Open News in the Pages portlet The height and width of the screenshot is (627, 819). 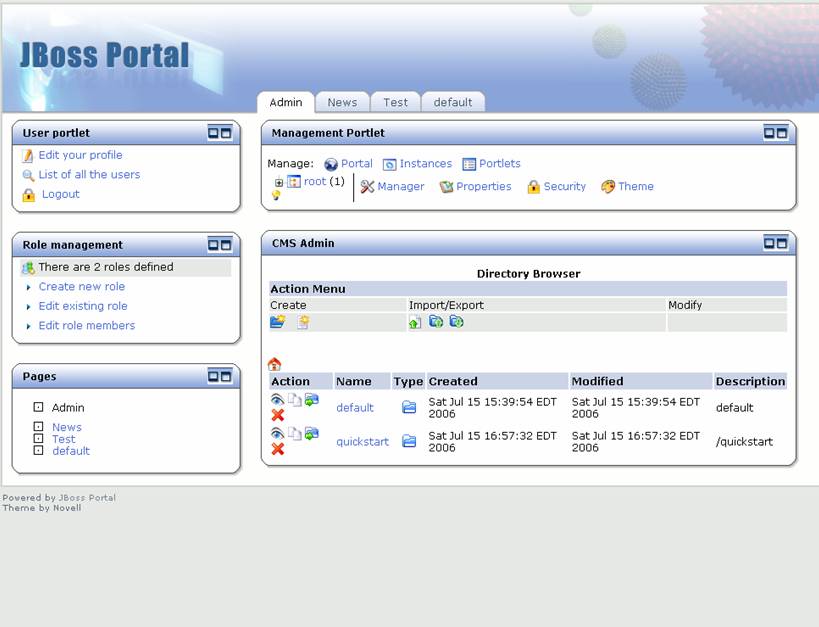tap(67, 427)
